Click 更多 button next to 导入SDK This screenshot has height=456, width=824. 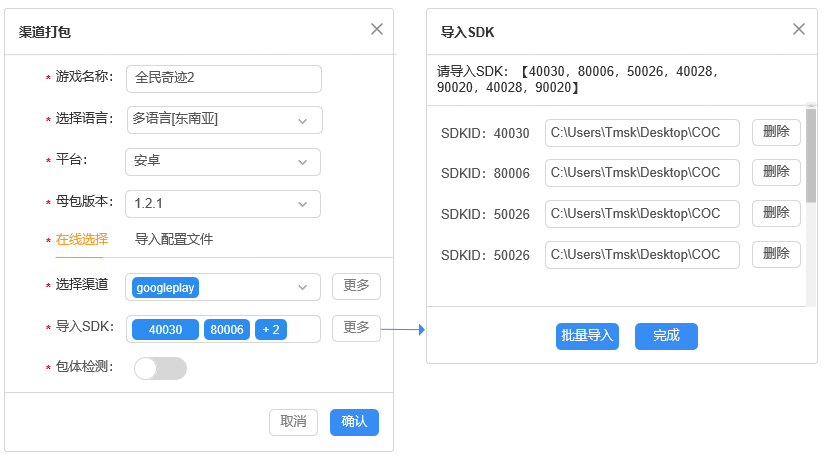click(356, 328)
